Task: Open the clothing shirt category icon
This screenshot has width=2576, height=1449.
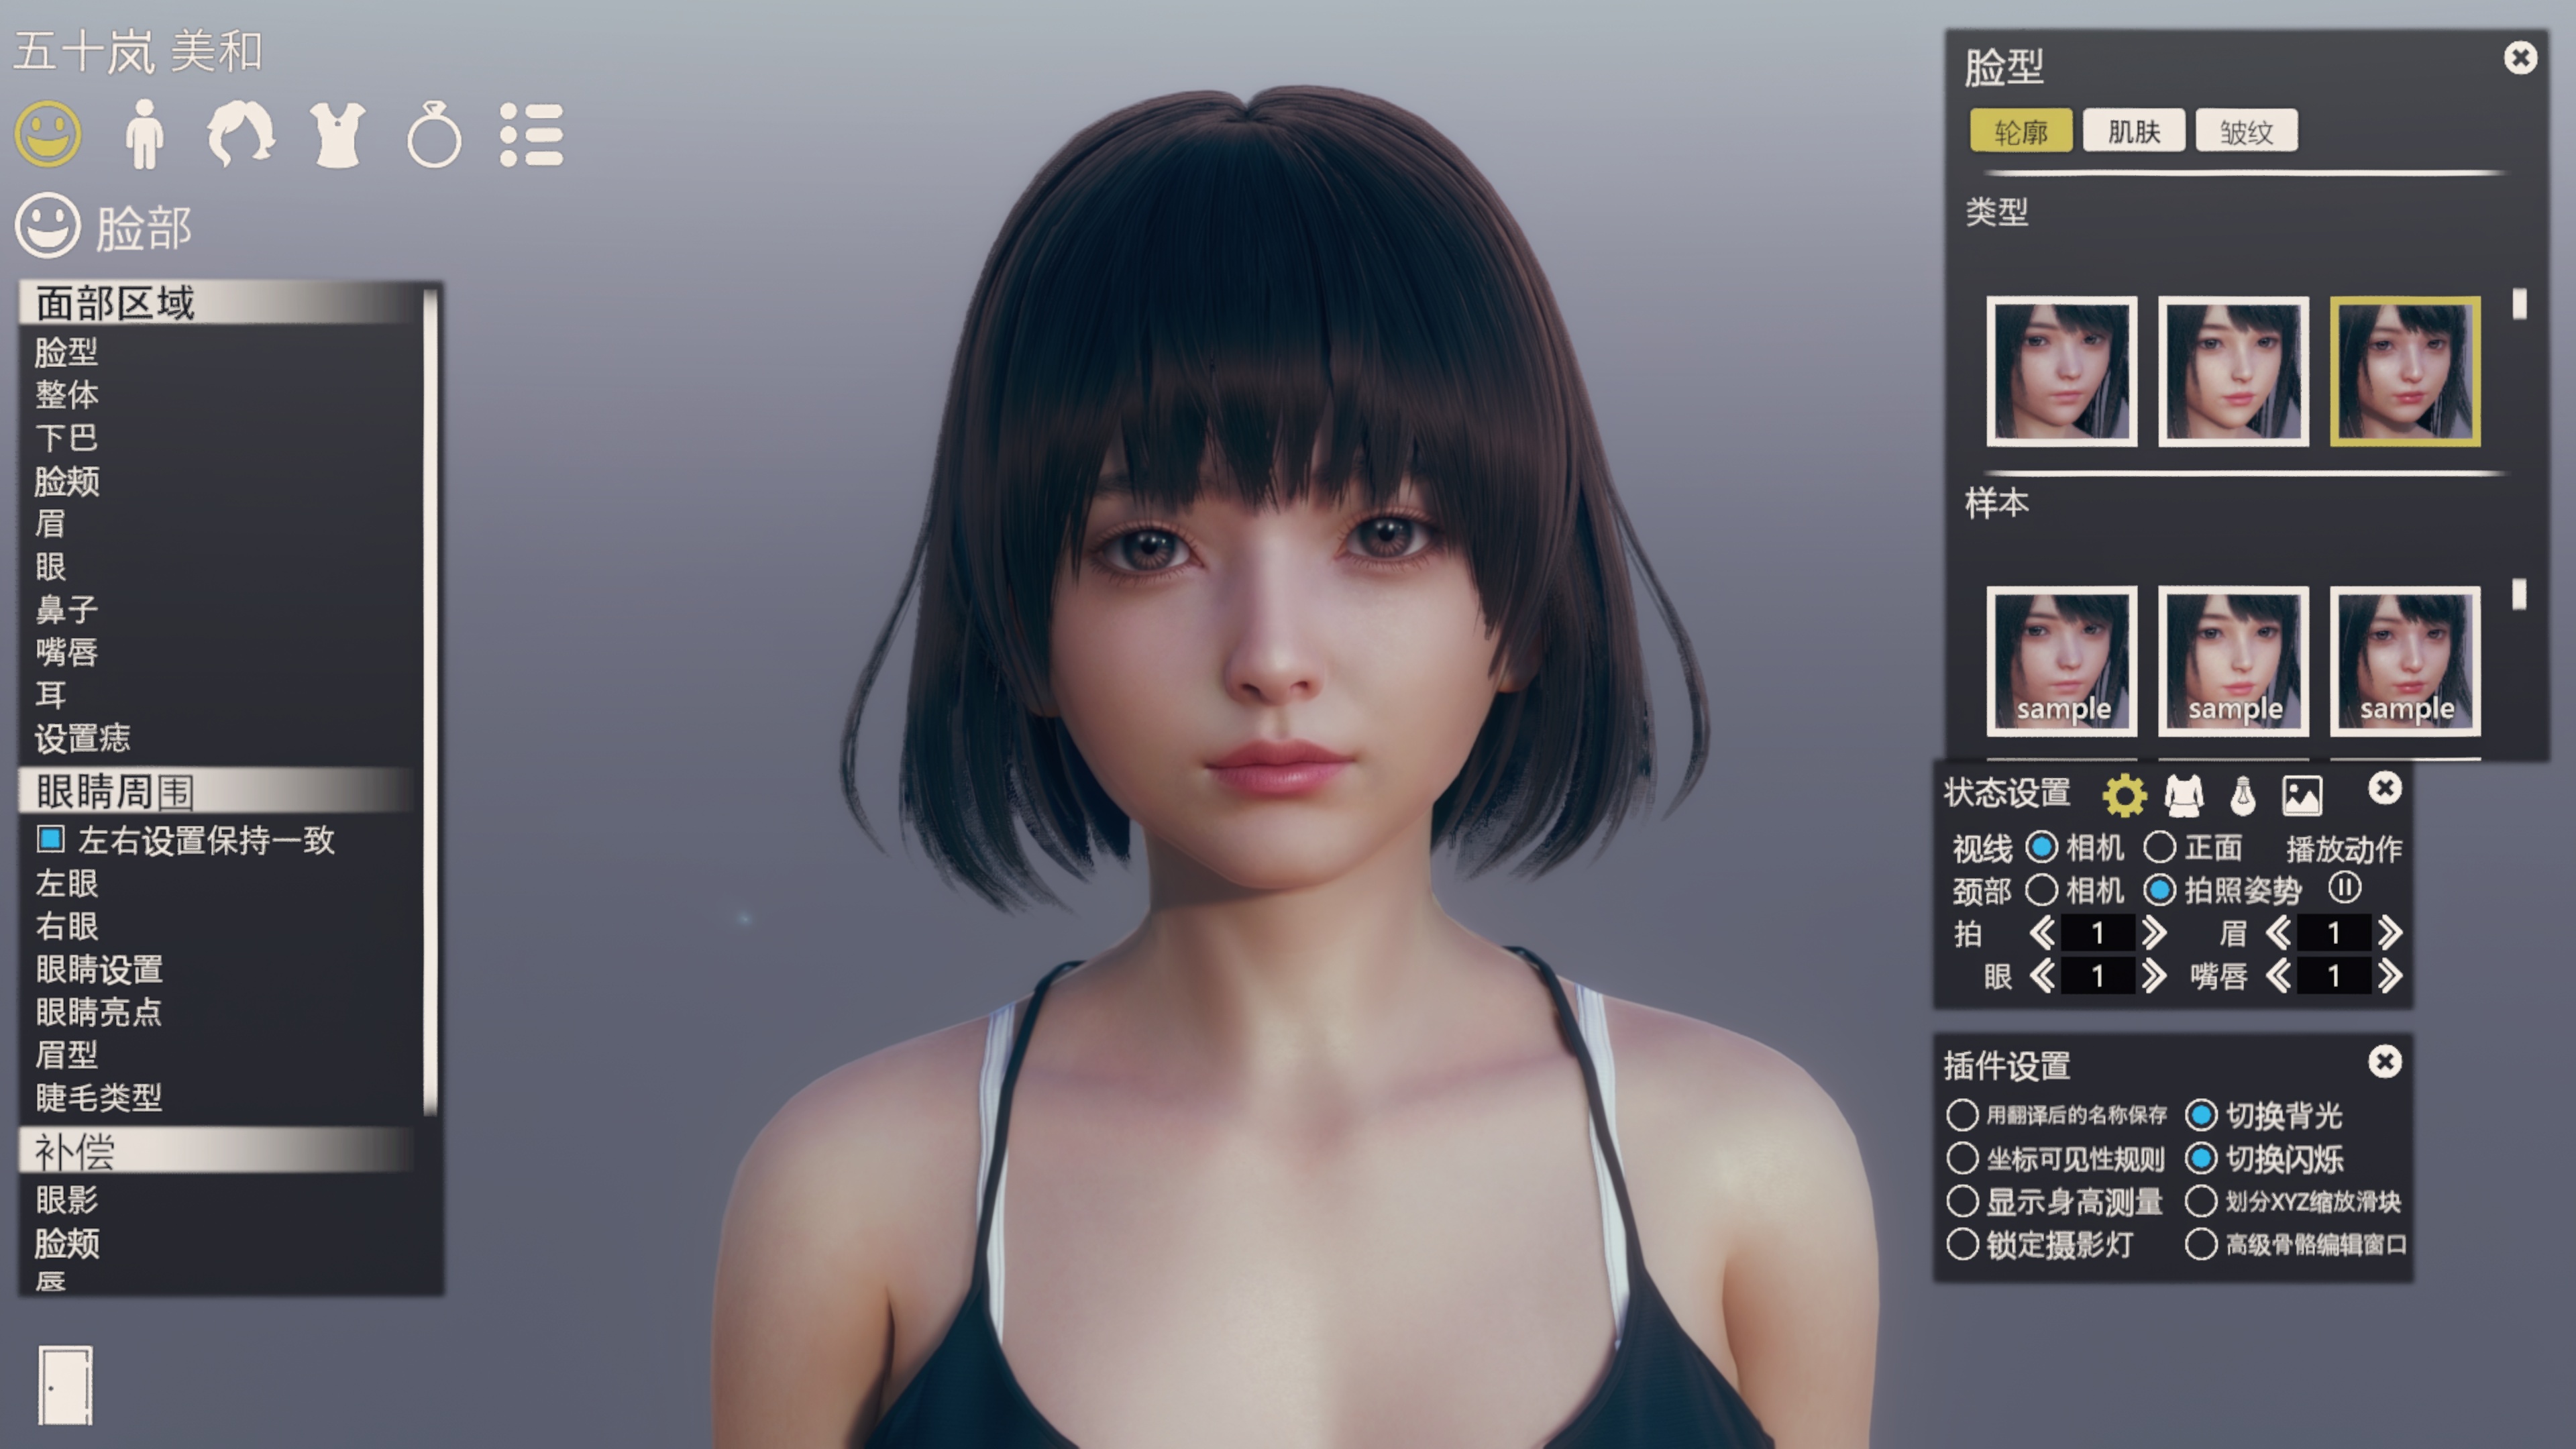Action: [337, 134]
